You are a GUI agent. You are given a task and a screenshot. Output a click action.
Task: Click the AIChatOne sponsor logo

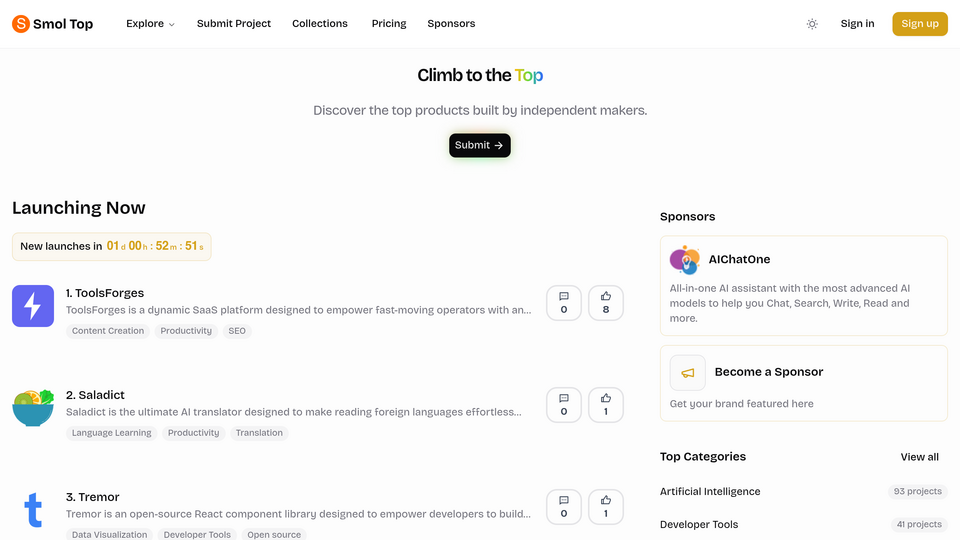click(x=684, y=260)
